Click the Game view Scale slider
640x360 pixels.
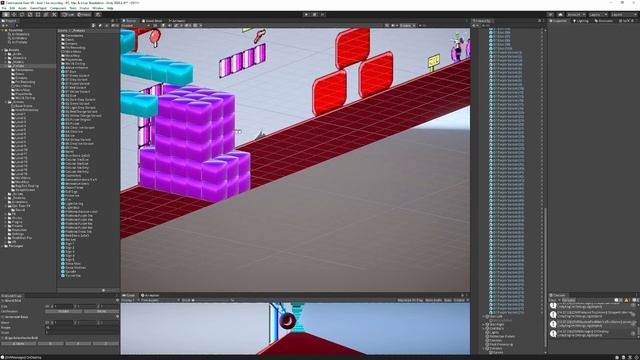pos(212,300)
